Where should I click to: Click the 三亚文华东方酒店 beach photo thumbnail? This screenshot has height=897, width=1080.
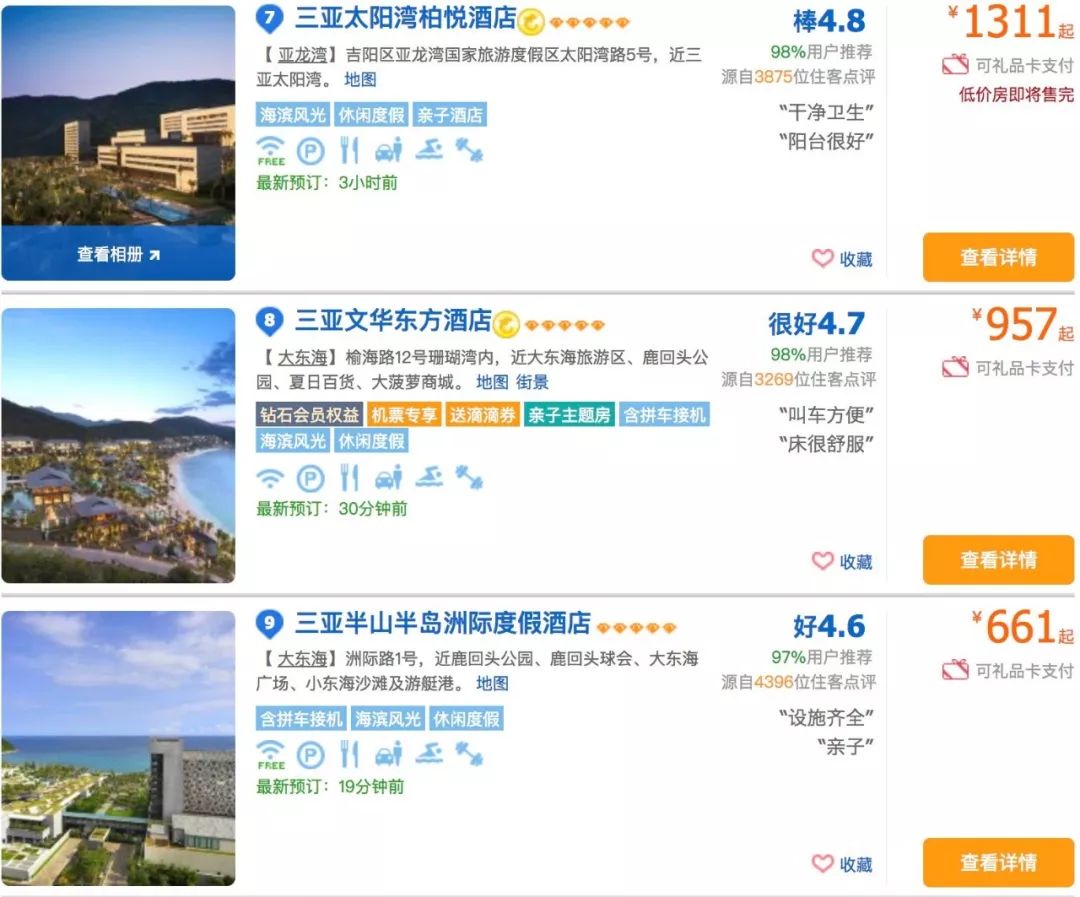(118, 445)
